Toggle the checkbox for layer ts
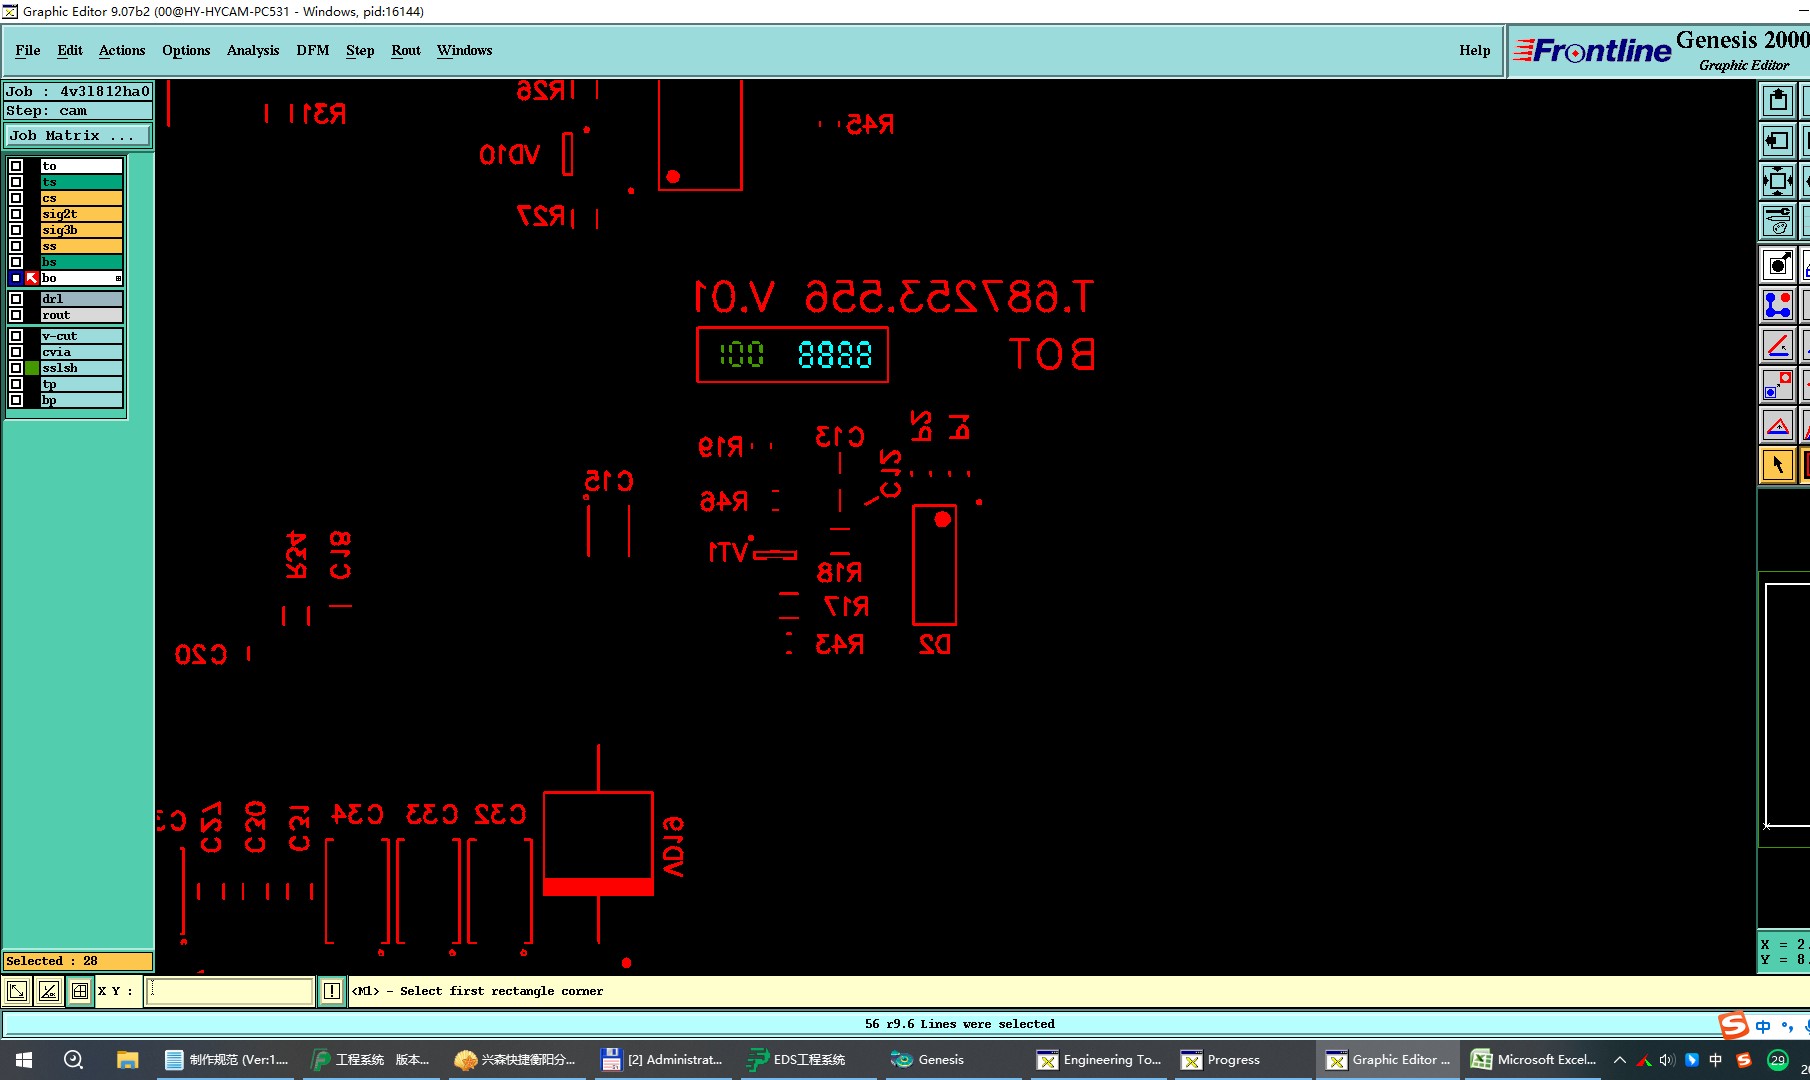 [16, 182]
